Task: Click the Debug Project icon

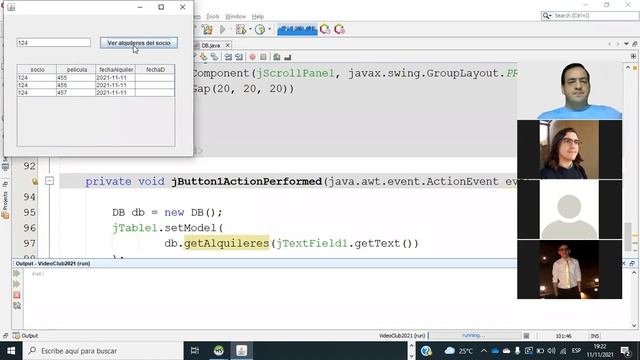Action: point(241,29)
